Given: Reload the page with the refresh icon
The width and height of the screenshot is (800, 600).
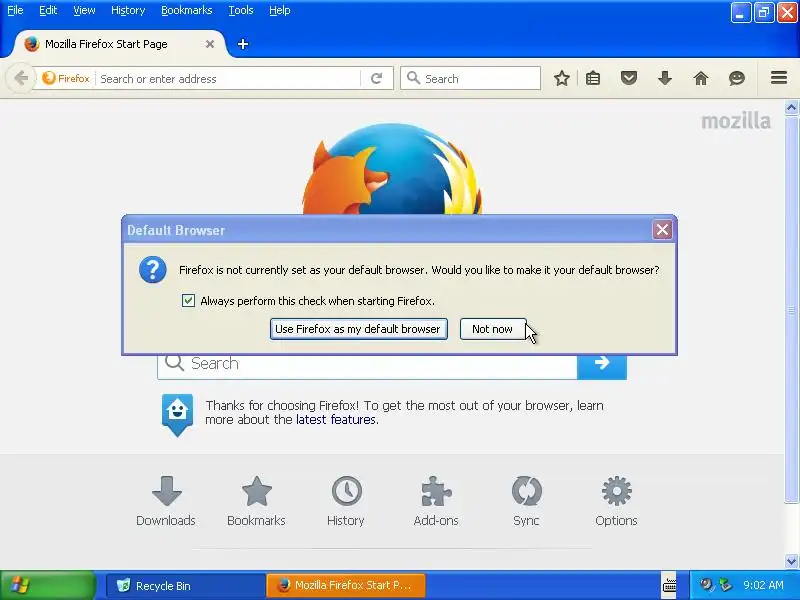Looking at the screenshot, I should (x=377, y=79).
